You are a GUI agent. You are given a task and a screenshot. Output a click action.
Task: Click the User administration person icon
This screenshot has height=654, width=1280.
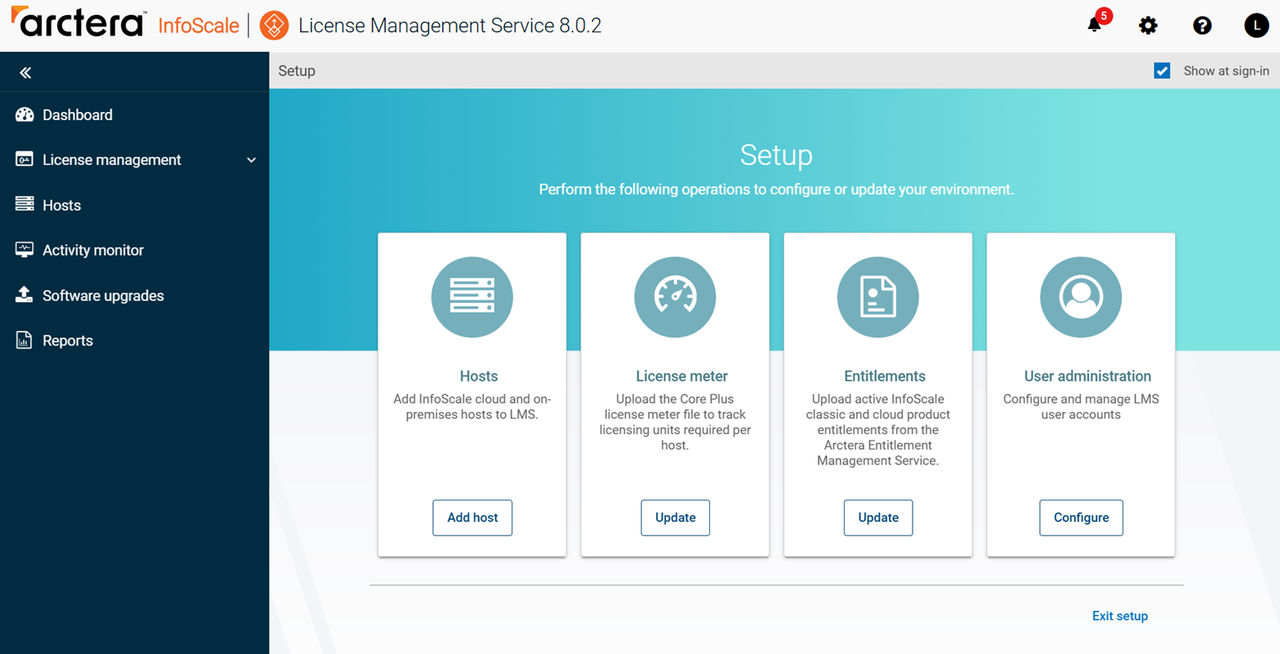[x=1081, y=297]
